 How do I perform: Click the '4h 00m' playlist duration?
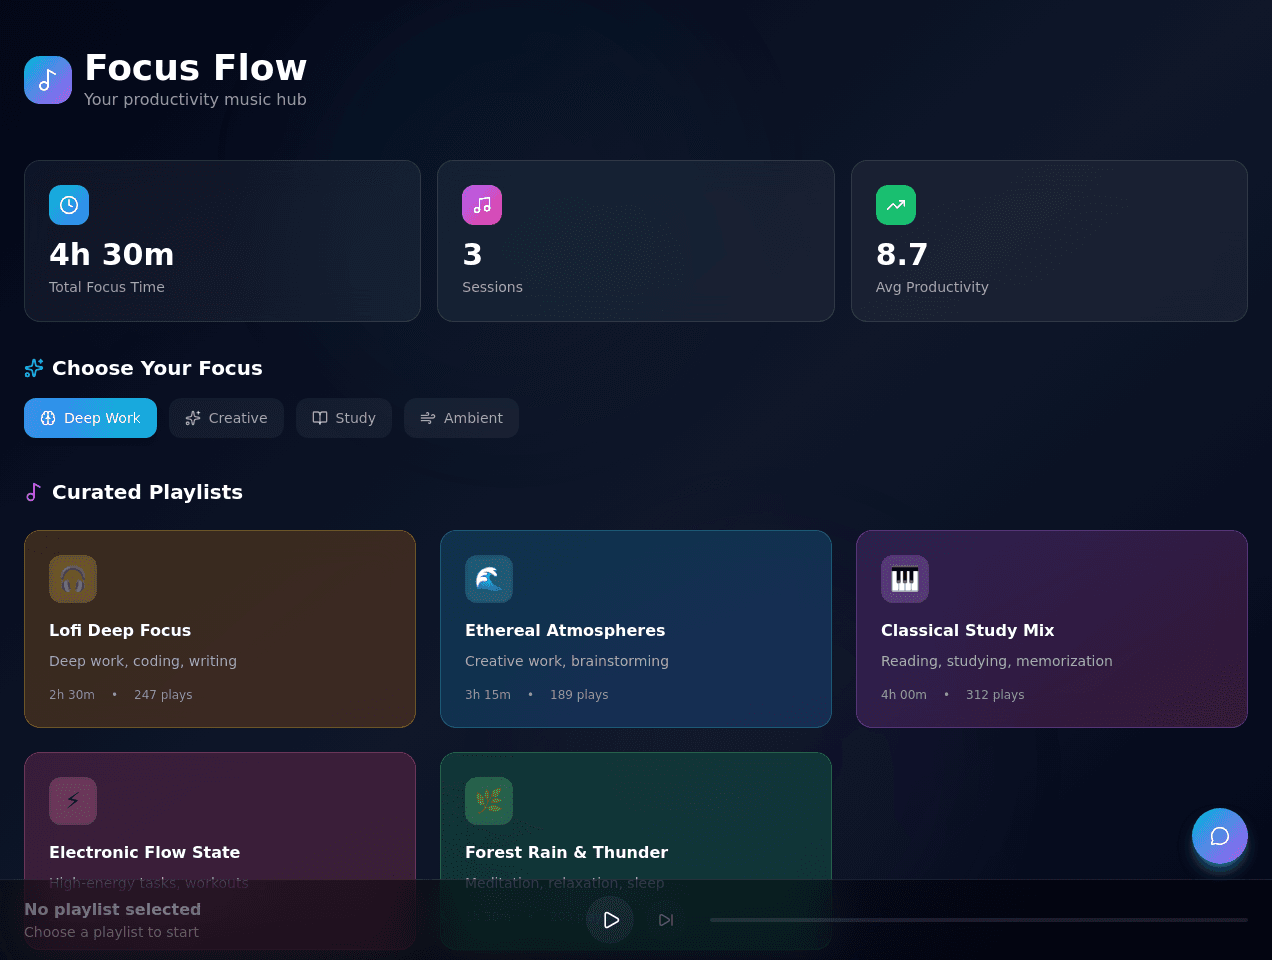pyautogui.click(x=904, y=695)
